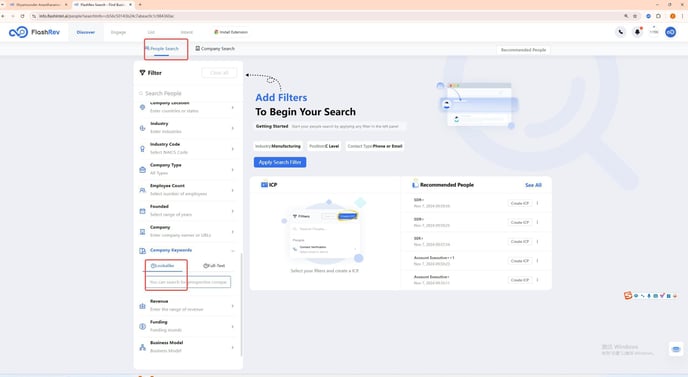This screenshot has width=688, height=377.
Task: Click the Industry Code filter icon
Action: (x=142, y=149)
